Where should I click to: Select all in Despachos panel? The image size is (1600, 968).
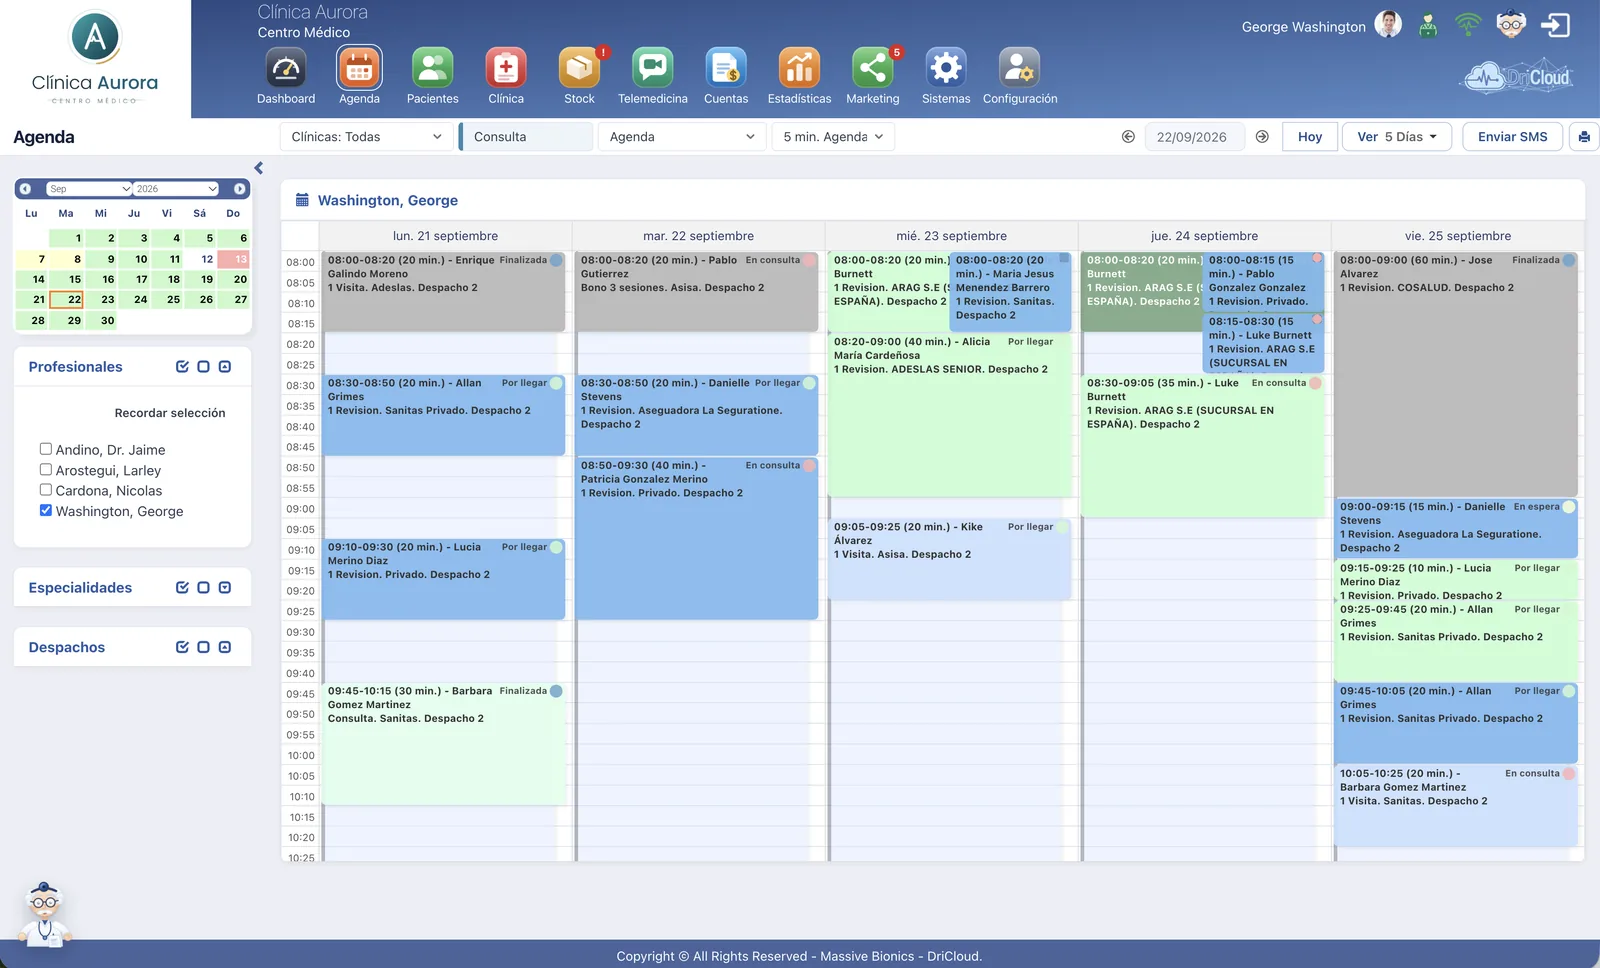[182, 648]
